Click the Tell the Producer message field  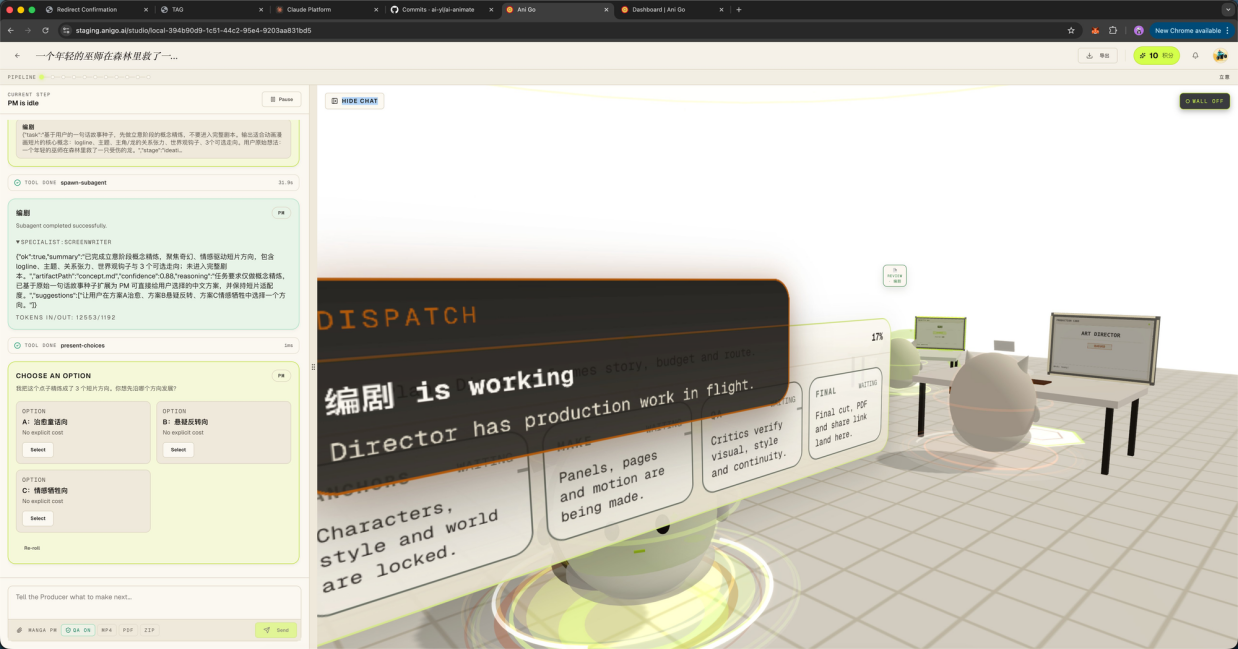click(154, 603)
